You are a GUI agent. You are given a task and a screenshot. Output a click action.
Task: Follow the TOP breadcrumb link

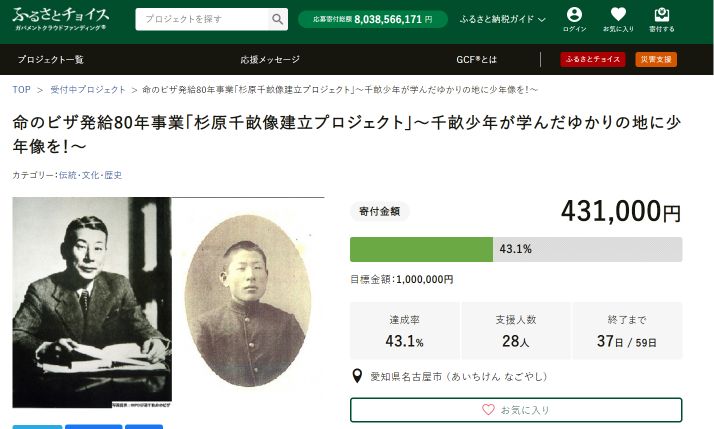[x=21, y=90]
